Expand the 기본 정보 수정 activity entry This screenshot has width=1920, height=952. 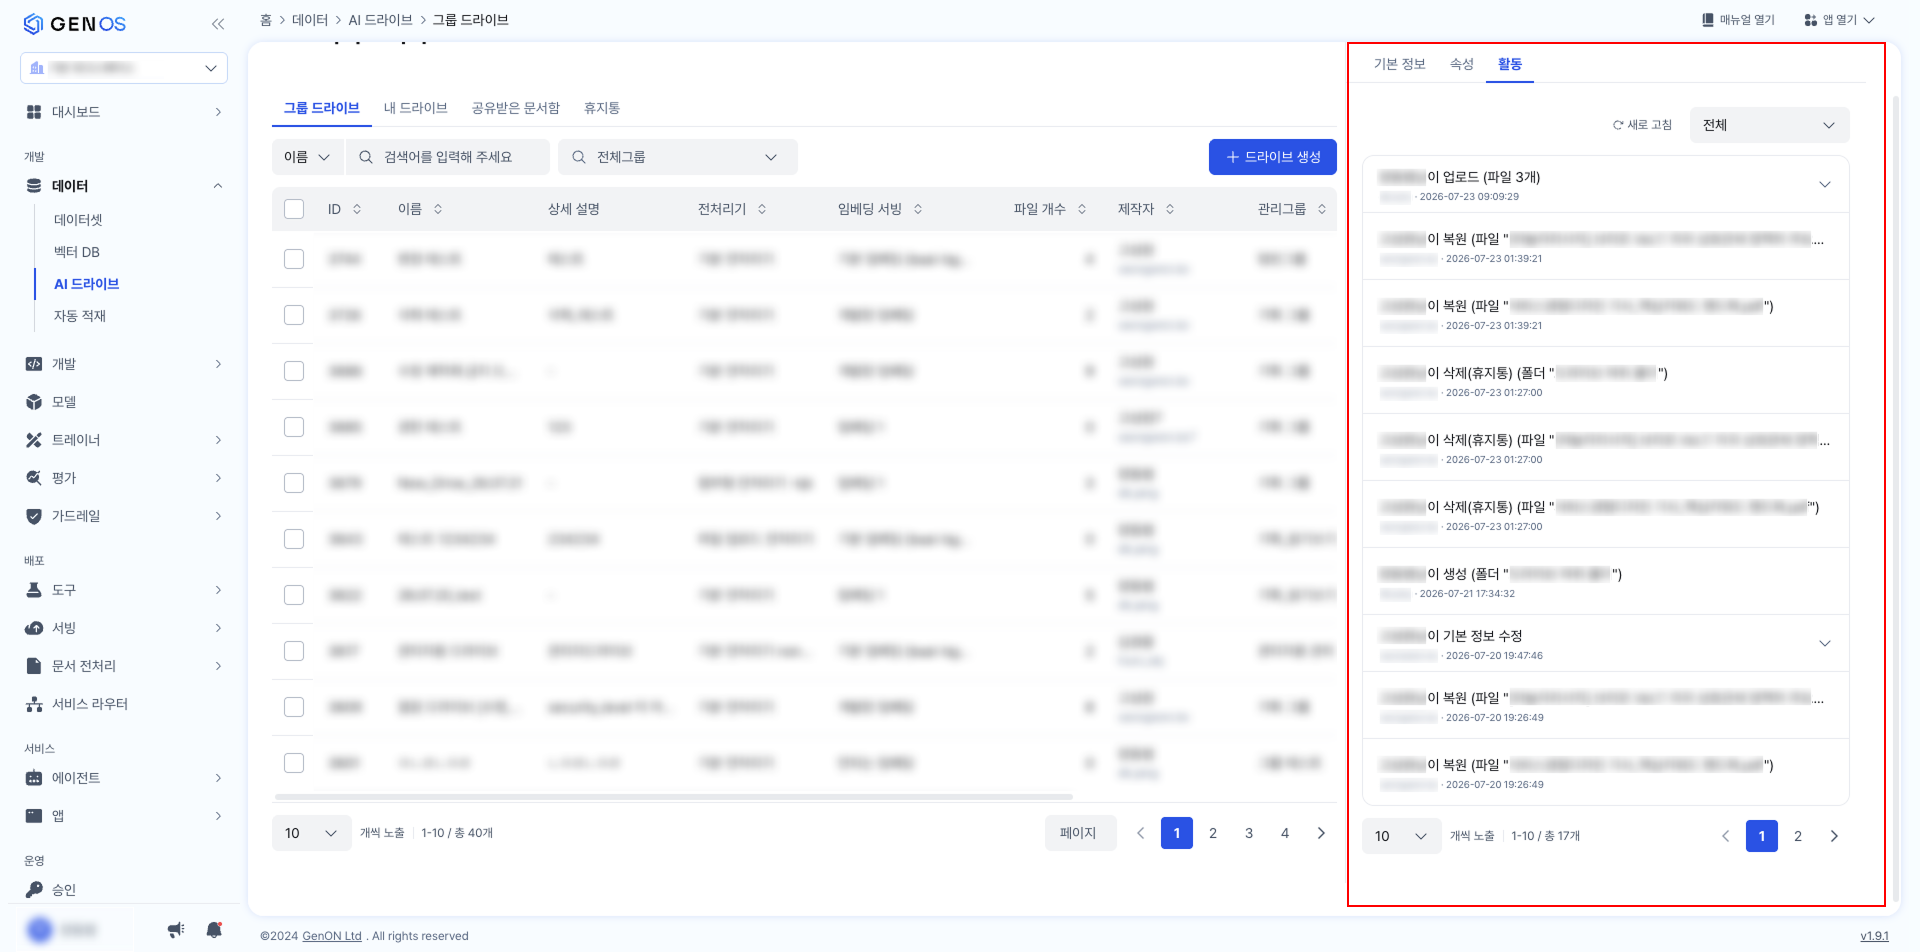tap(1824, 643)
